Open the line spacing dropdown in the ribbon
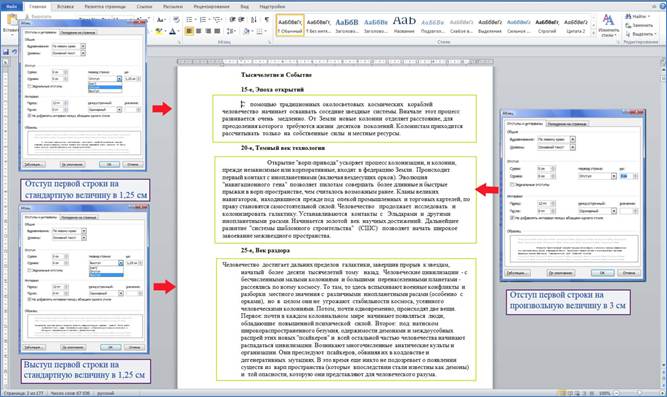The image size is (667, 397). click(231, 31)
